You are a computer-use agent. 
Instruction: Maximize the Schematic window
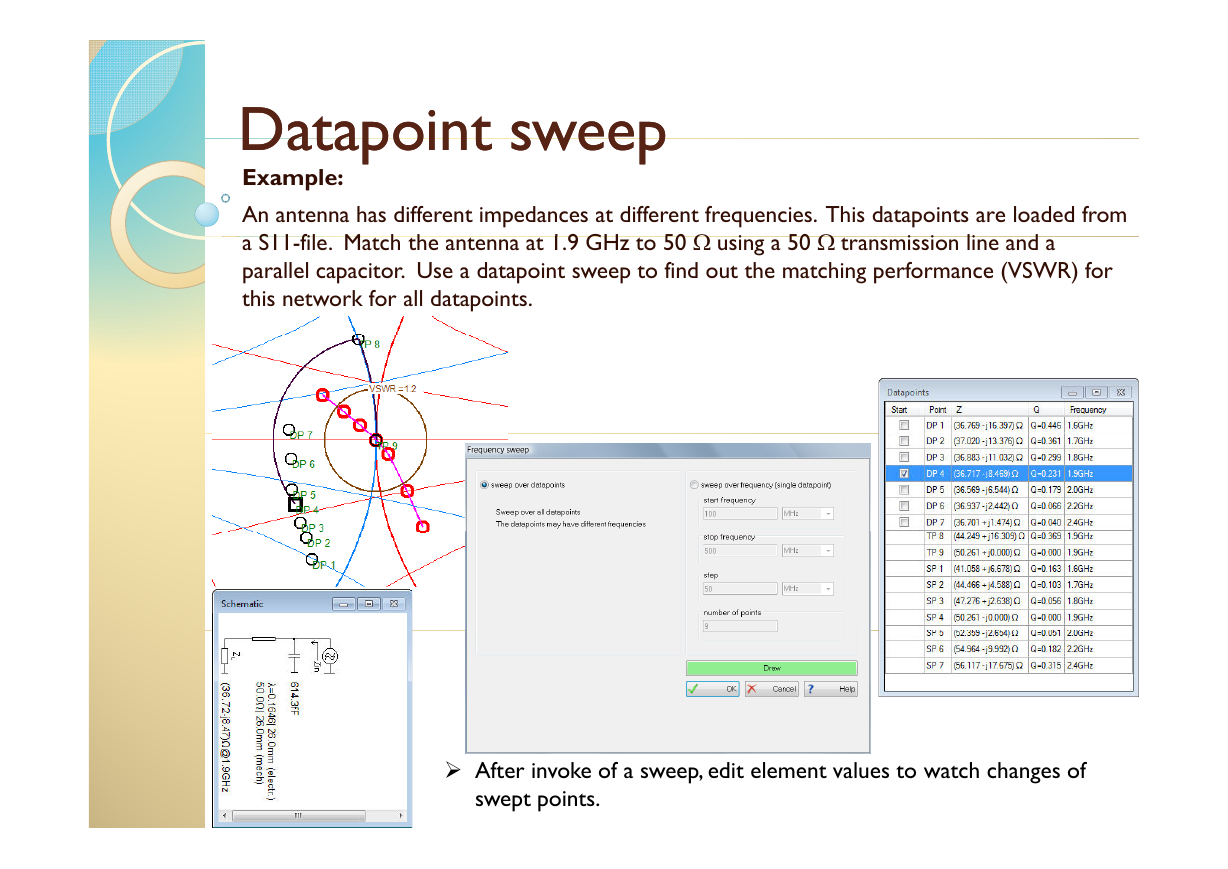coord(369,604)
